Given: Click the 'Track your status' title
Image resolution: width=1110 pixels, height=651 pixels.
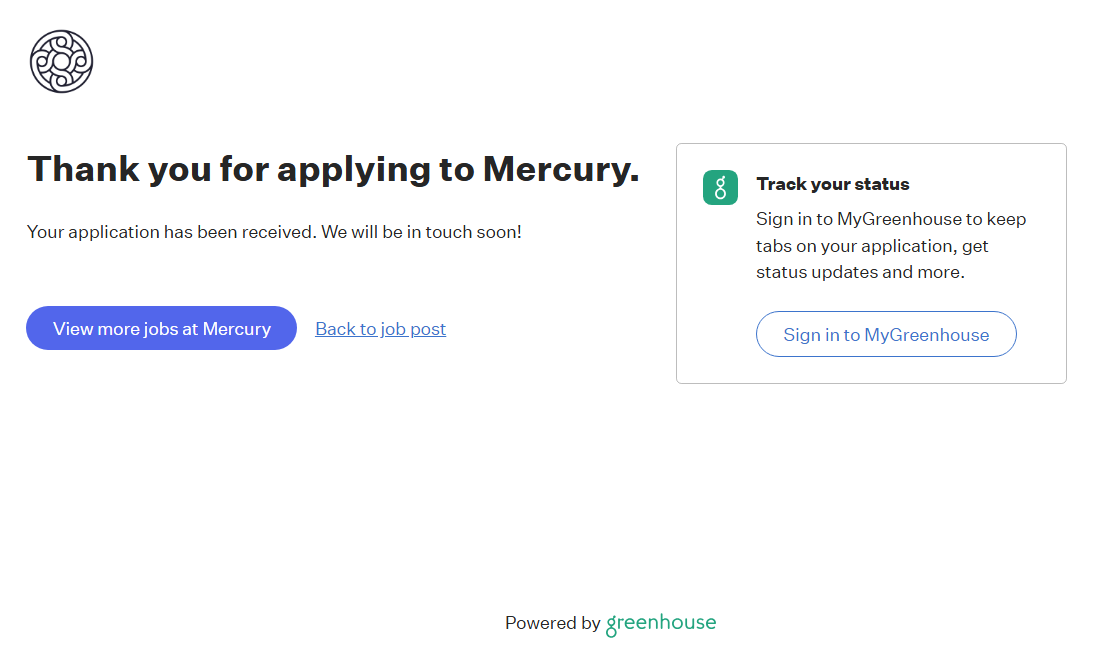Looking at the screenshot, I should (833, 184).
